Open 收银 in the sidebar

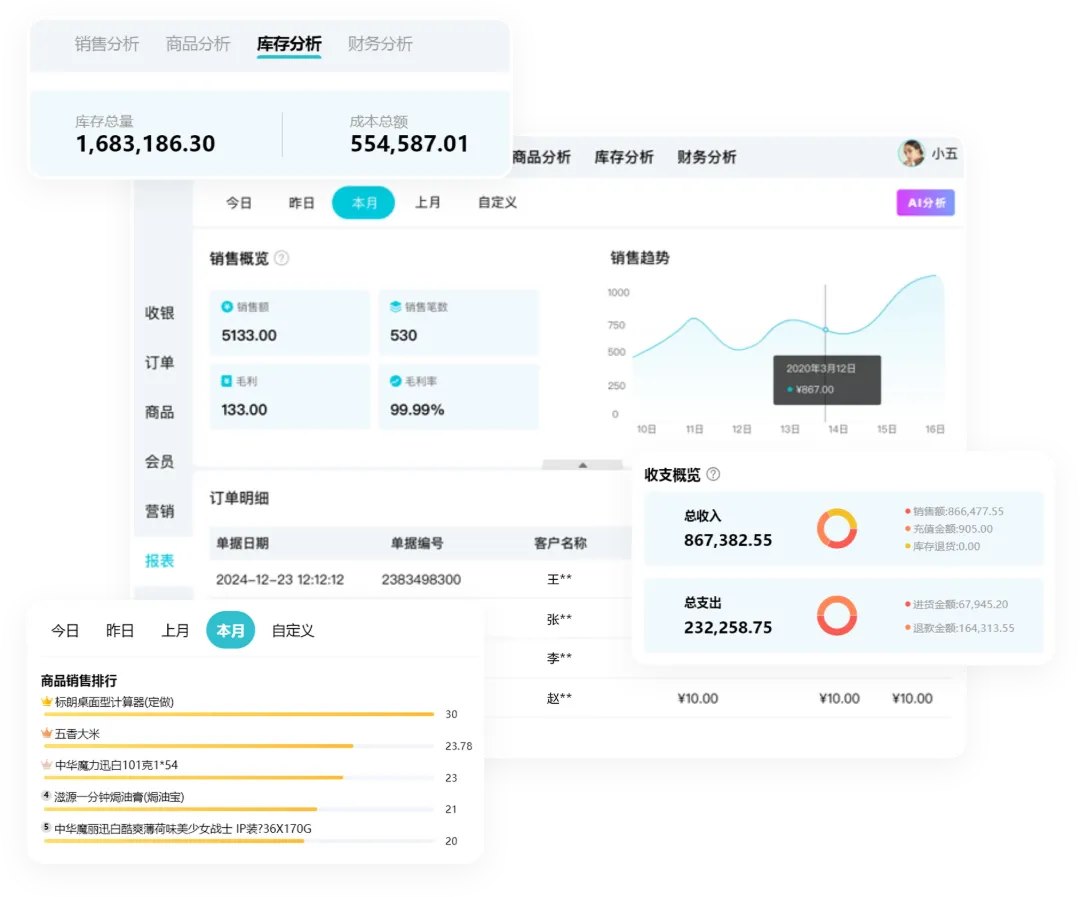pyautogui.click(x=159, y=313)
